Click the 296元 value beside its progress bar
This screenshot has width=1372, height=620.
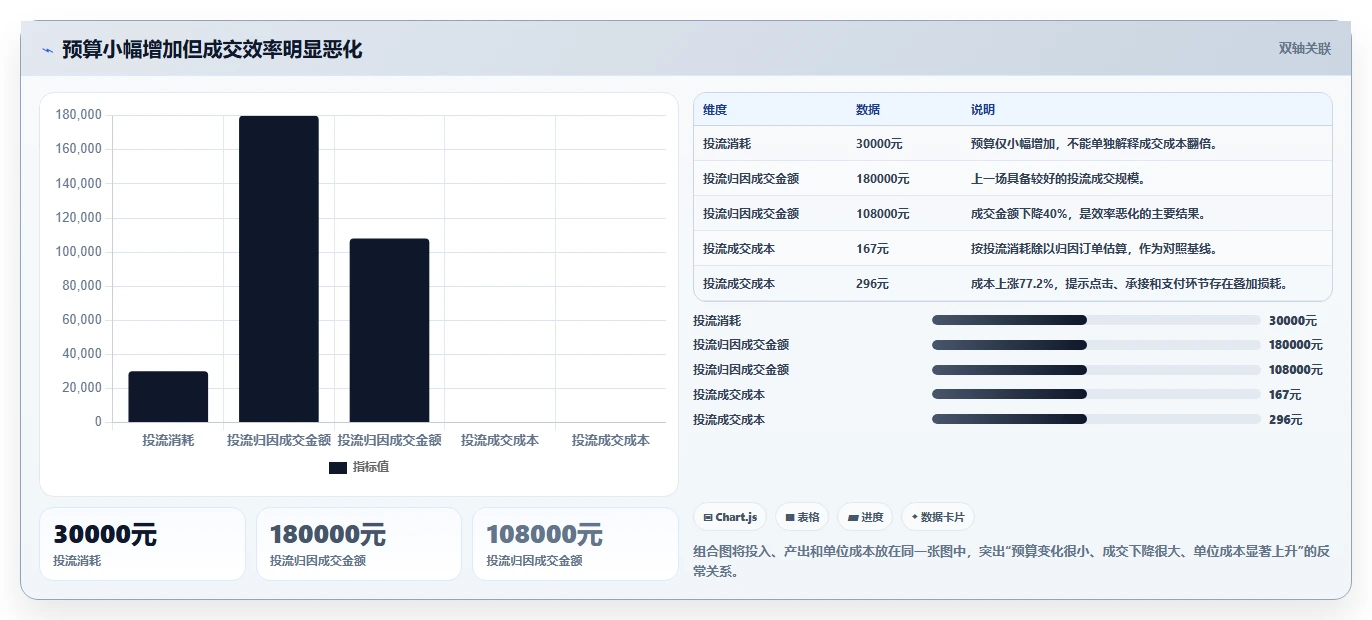[1285, 420]
